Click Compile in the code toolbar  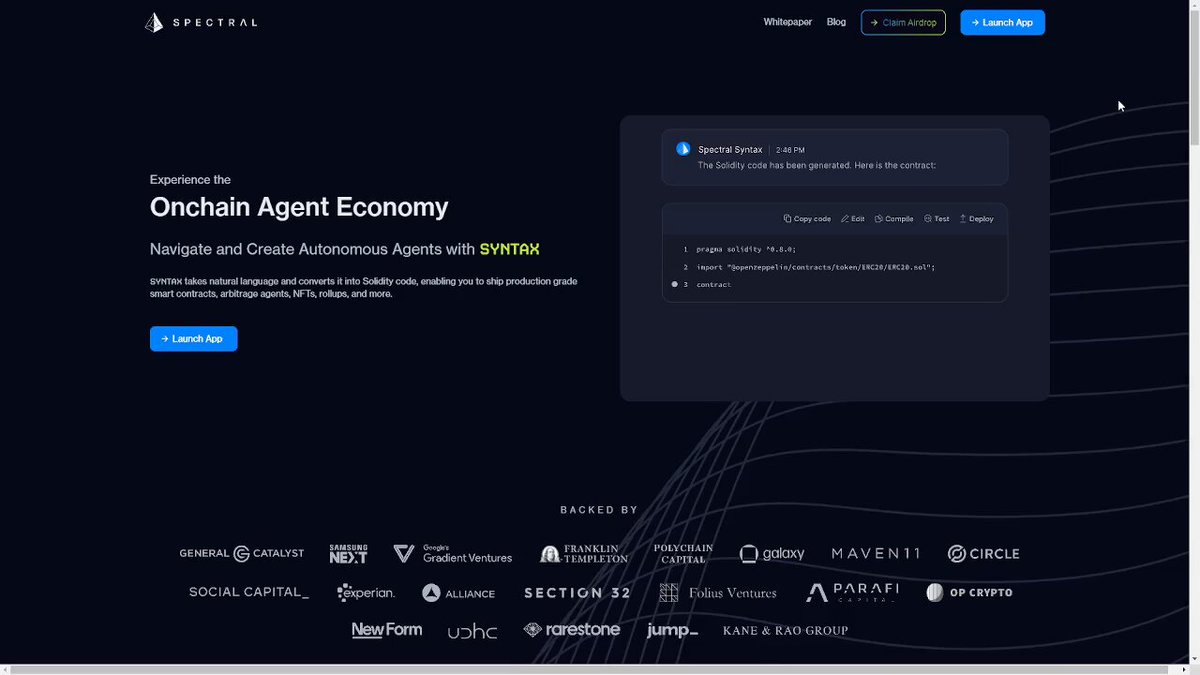894,218
